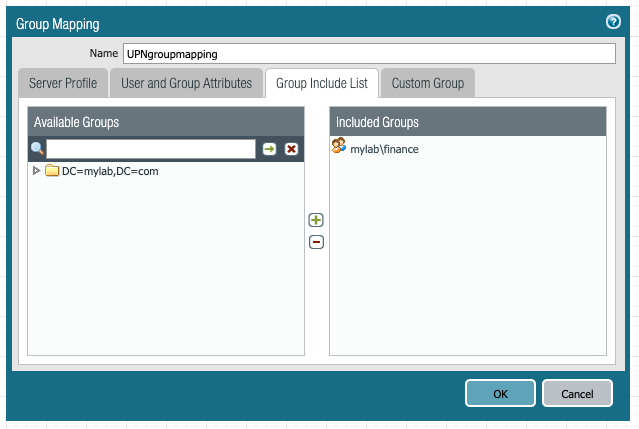Image resolution: width=639 pixels, height=429 pixels.
Task: Open the User and Group Attributes tab
Action: (x=186, y=83)
